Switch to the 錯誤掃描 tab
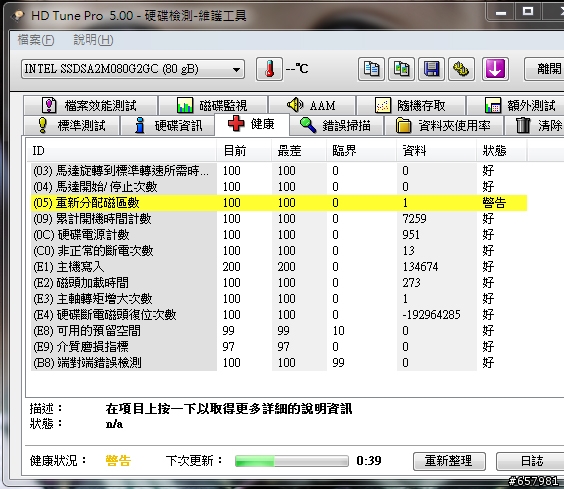The width and height of the screenshot is (564, 489). (336, 126)
